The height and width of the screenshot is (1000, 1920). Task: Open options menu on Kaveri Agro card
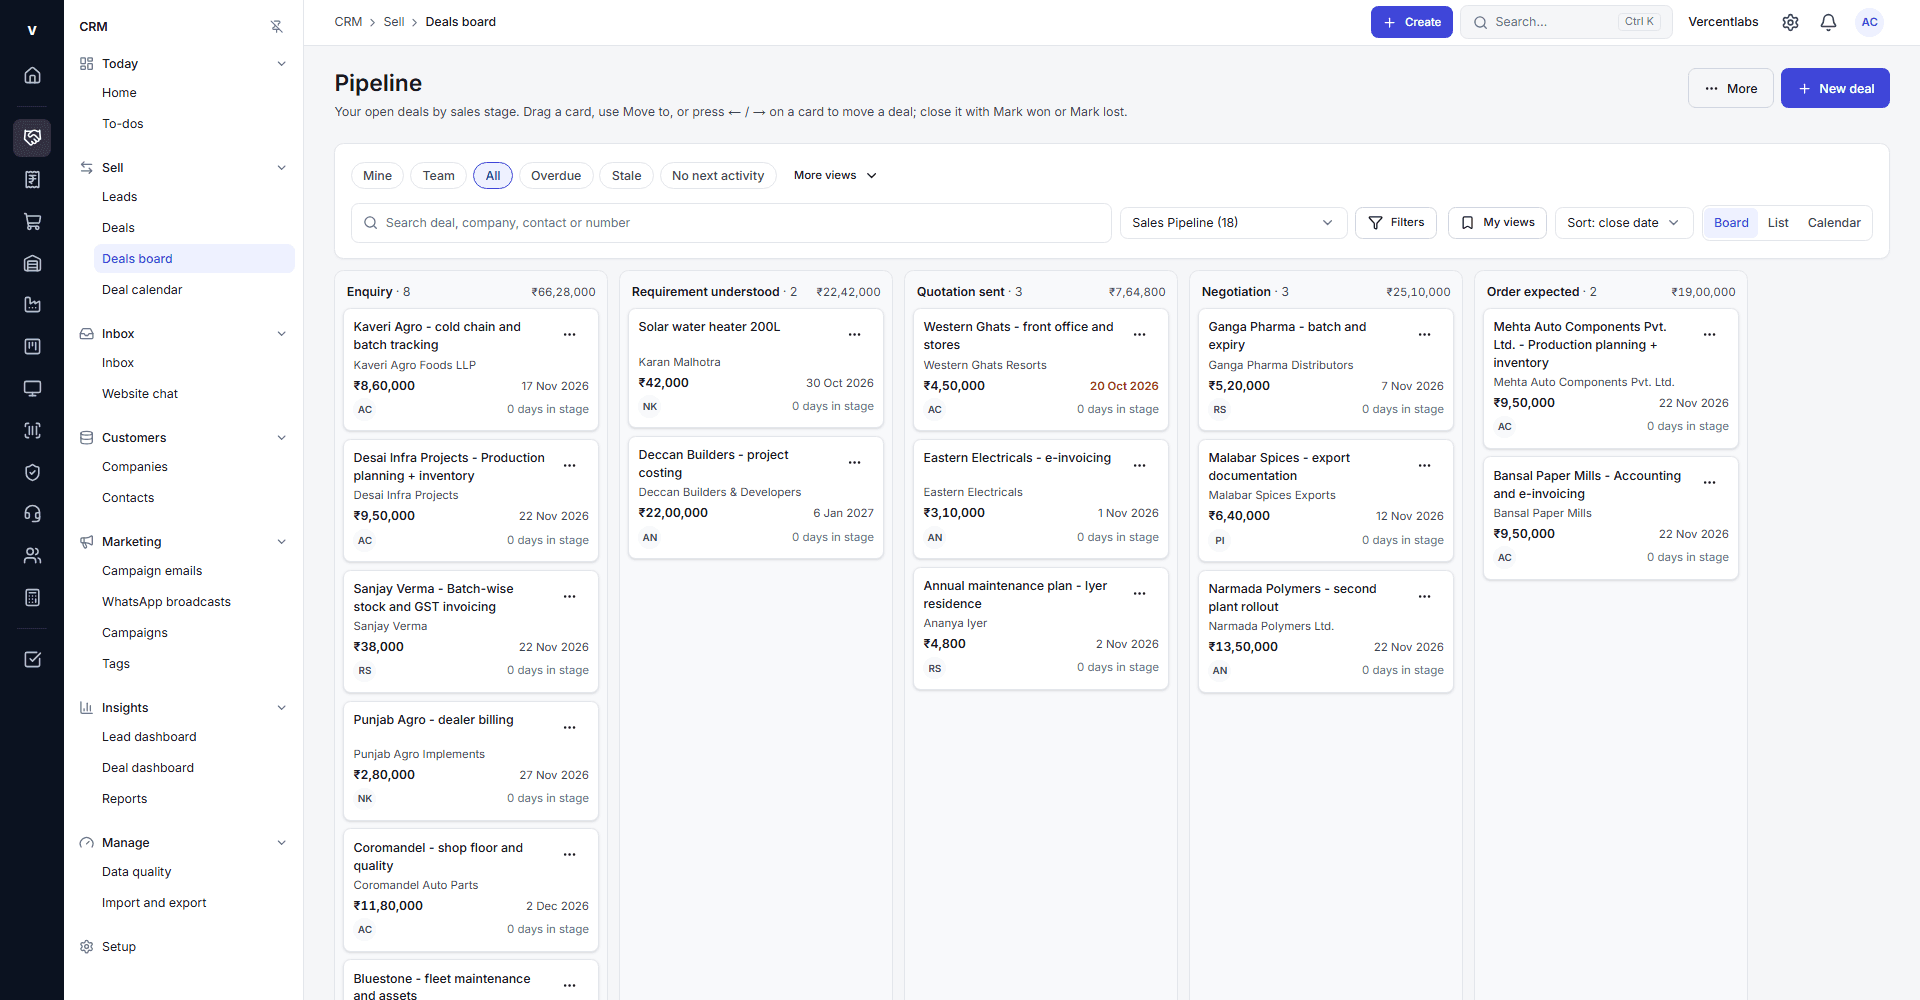[569, 335]
